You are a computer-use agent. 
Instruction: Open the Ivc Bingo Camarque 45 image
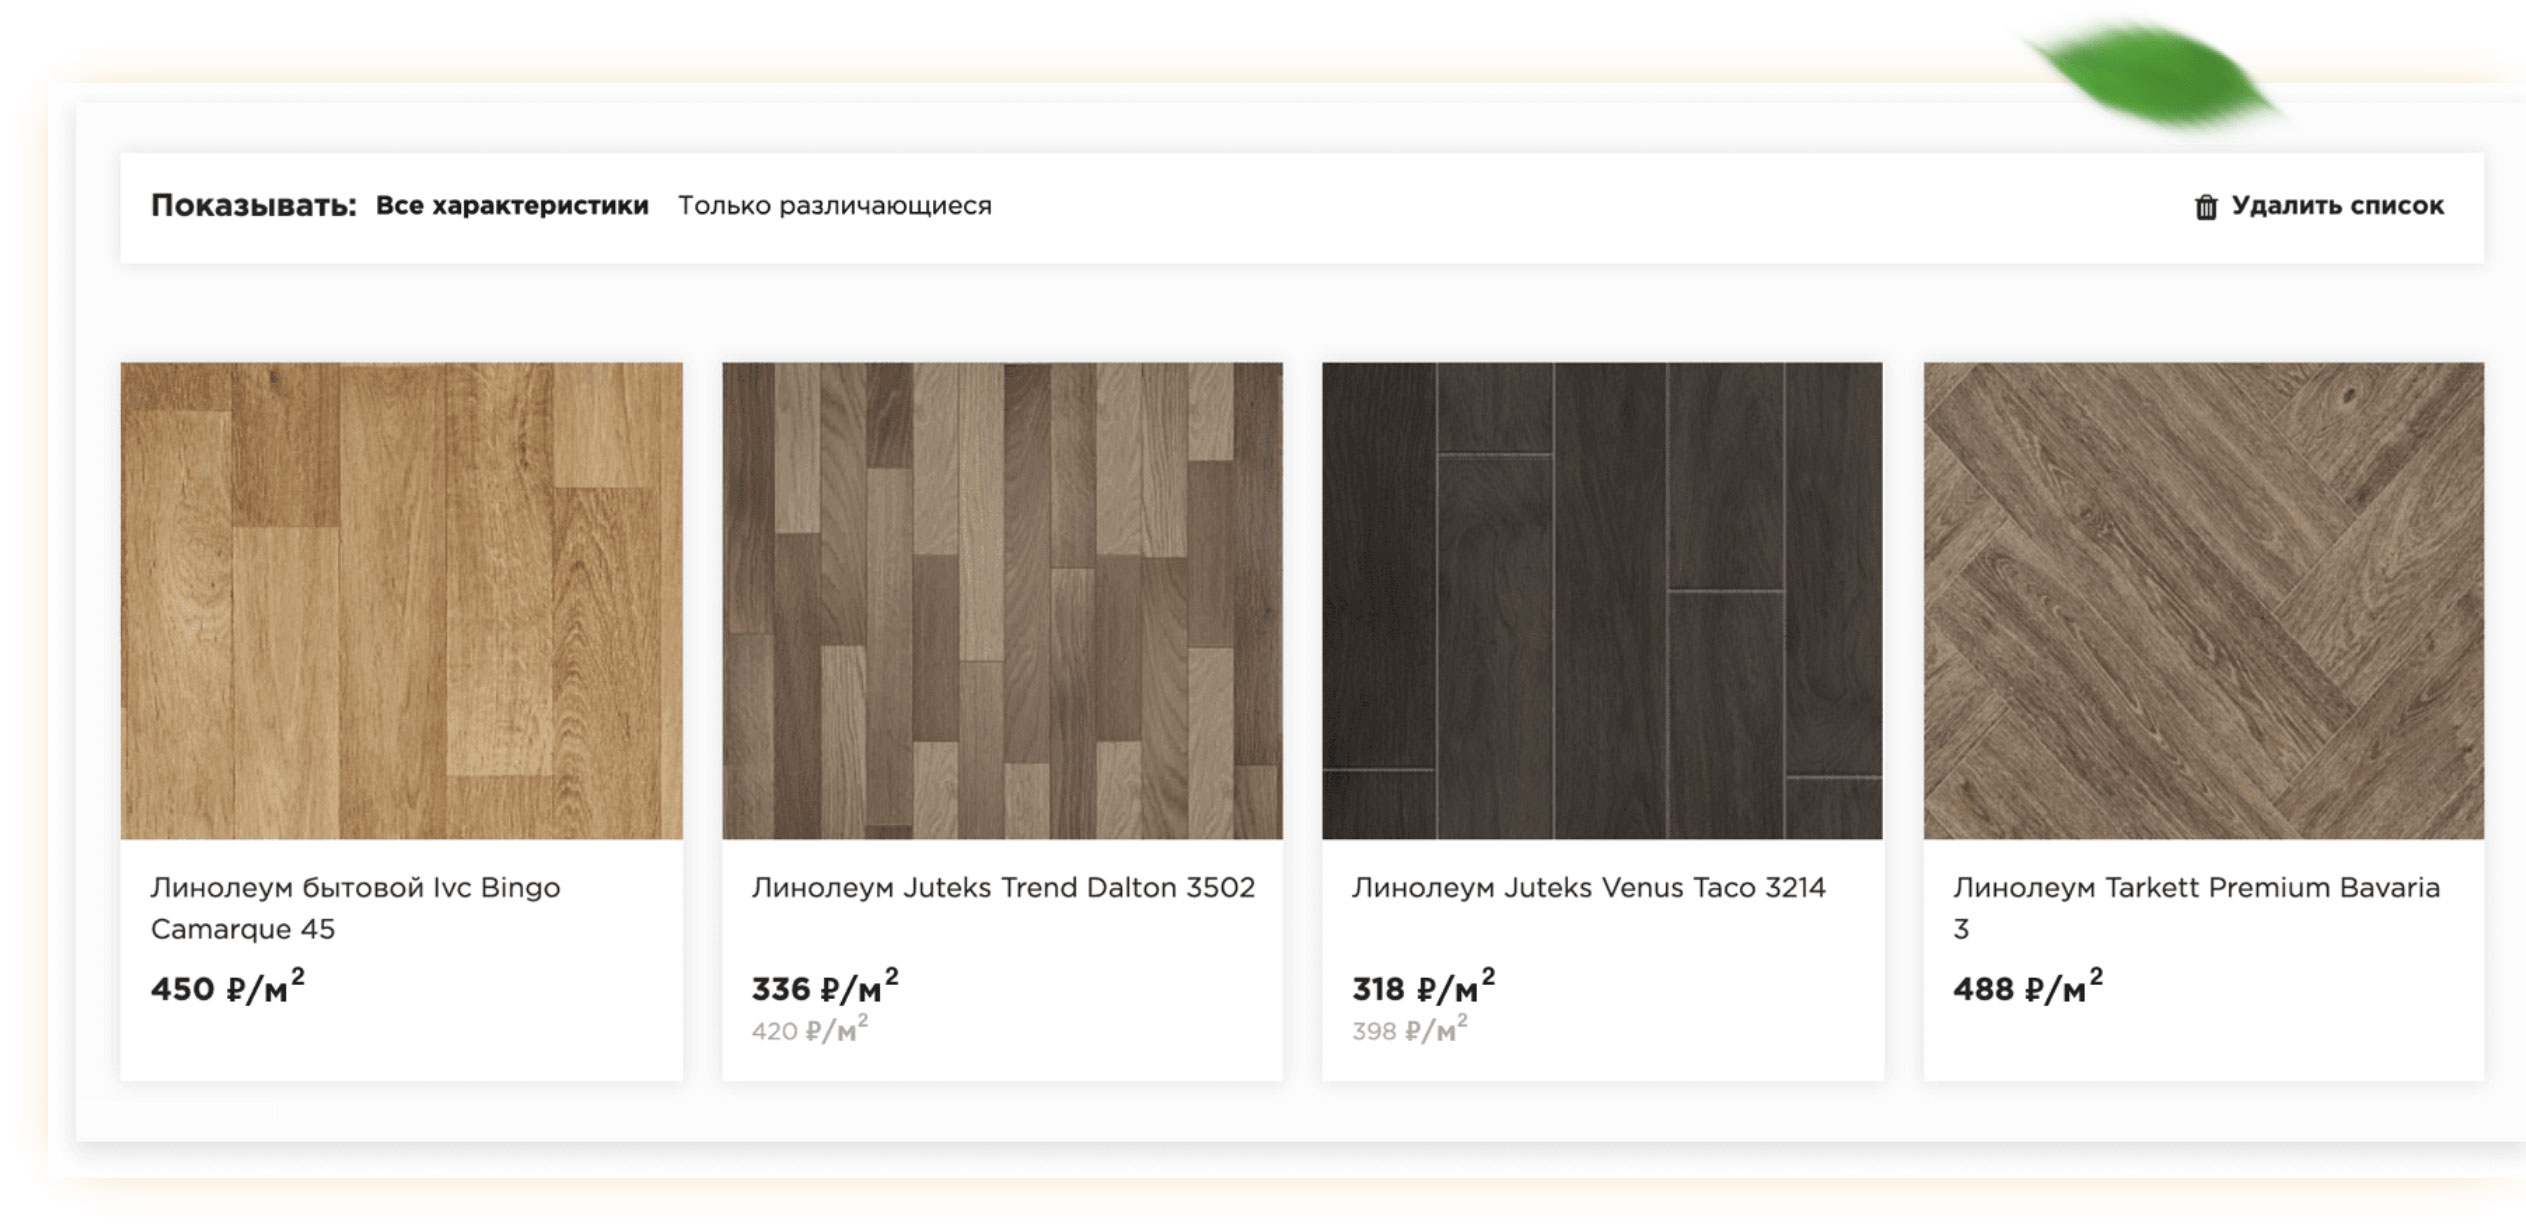[402, 600]
